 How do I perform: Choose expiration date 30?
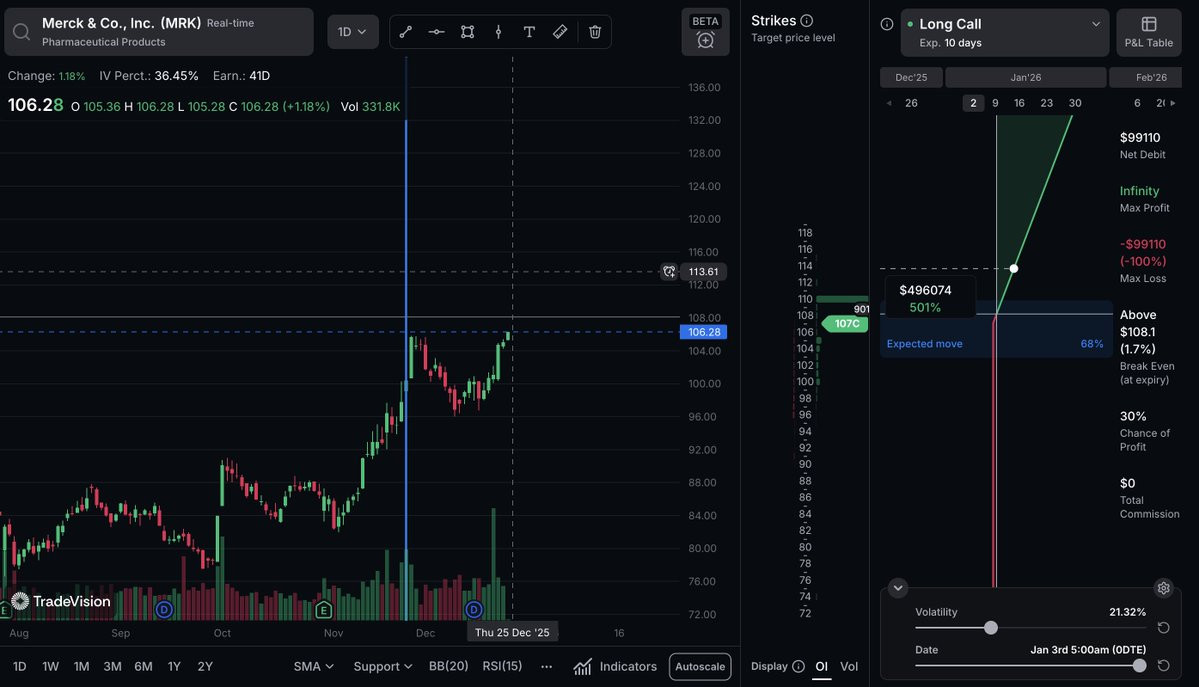1075,103
